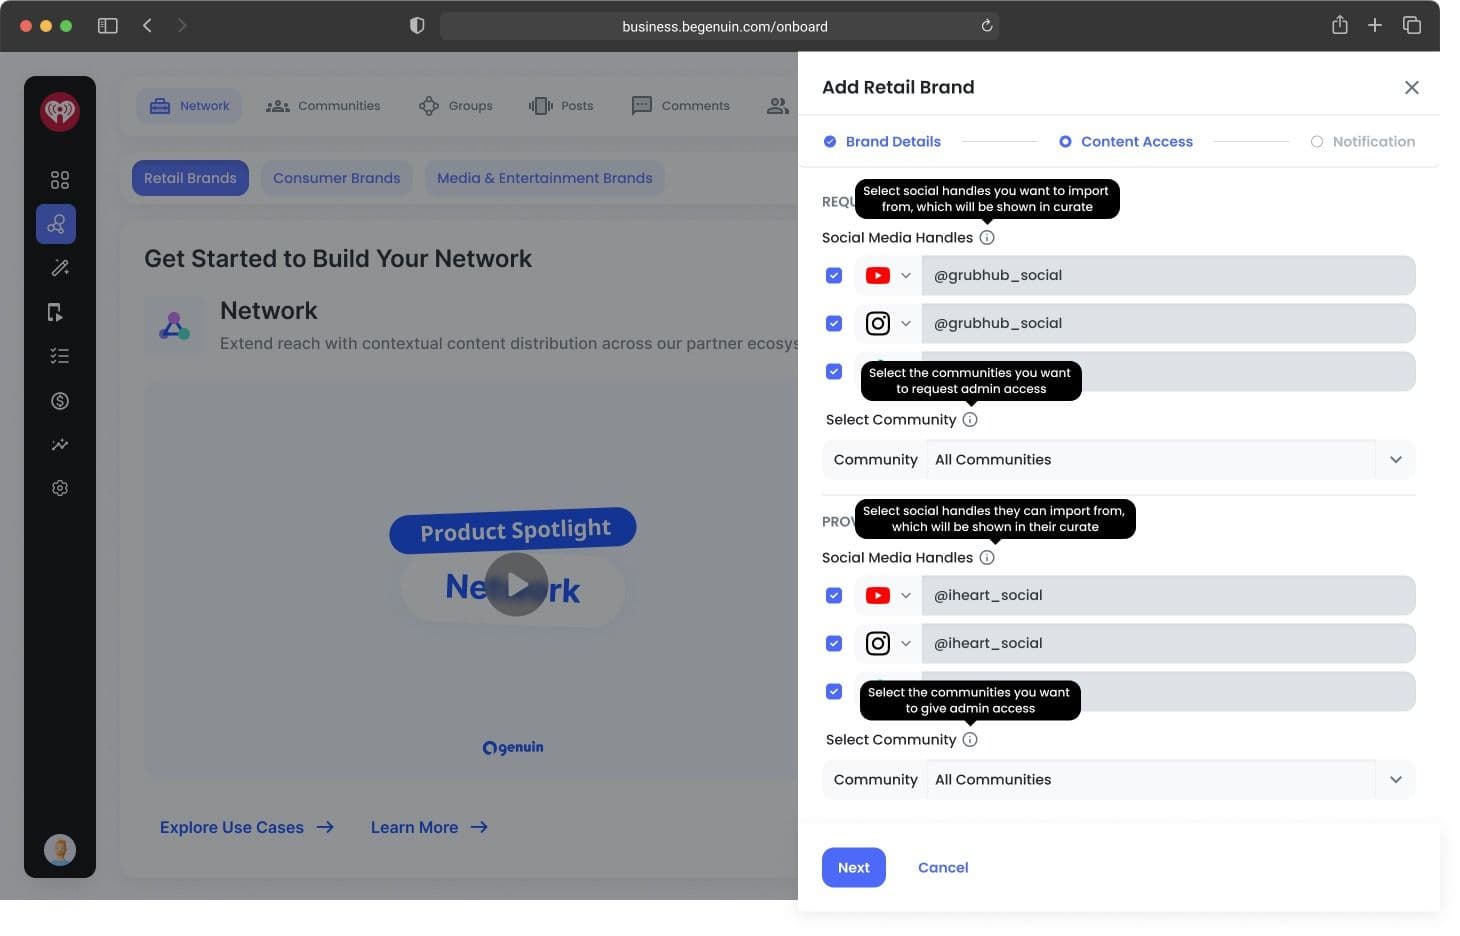Viewport: 1460px width, 936px height.
Task: Expand the YouTube platform dropdown for @grubhub_social
Action: tap(906, 276)
